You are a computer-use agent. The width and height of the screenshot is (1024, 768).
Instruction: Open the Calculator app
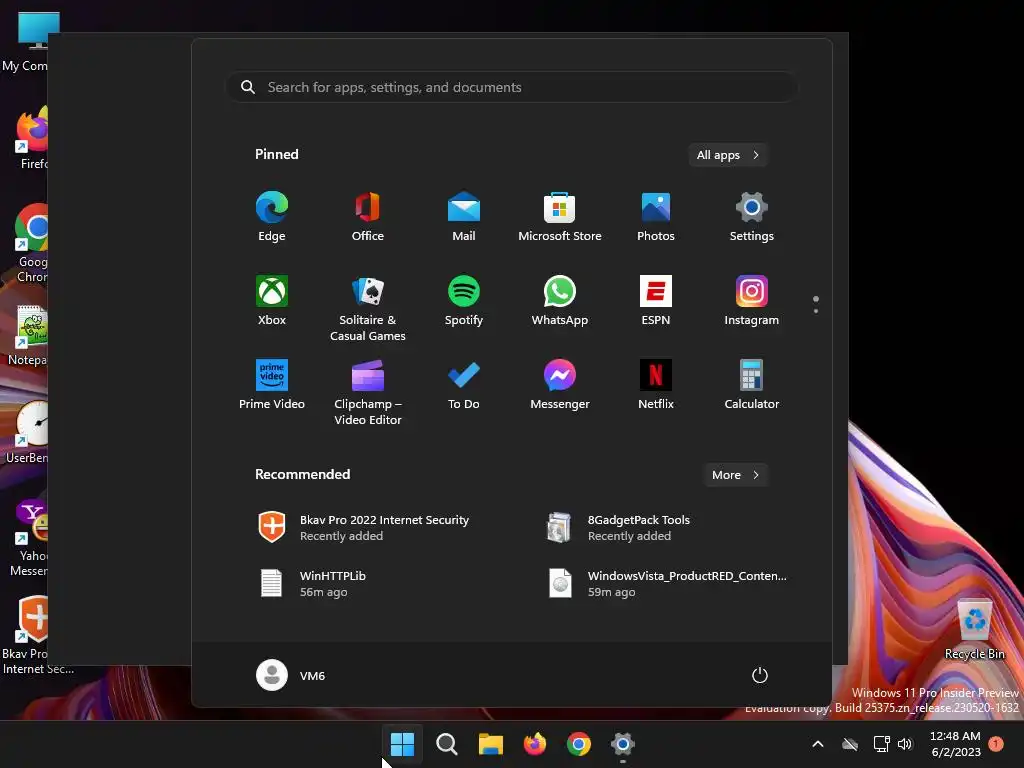pyautogui.click(x=752, y=385)
